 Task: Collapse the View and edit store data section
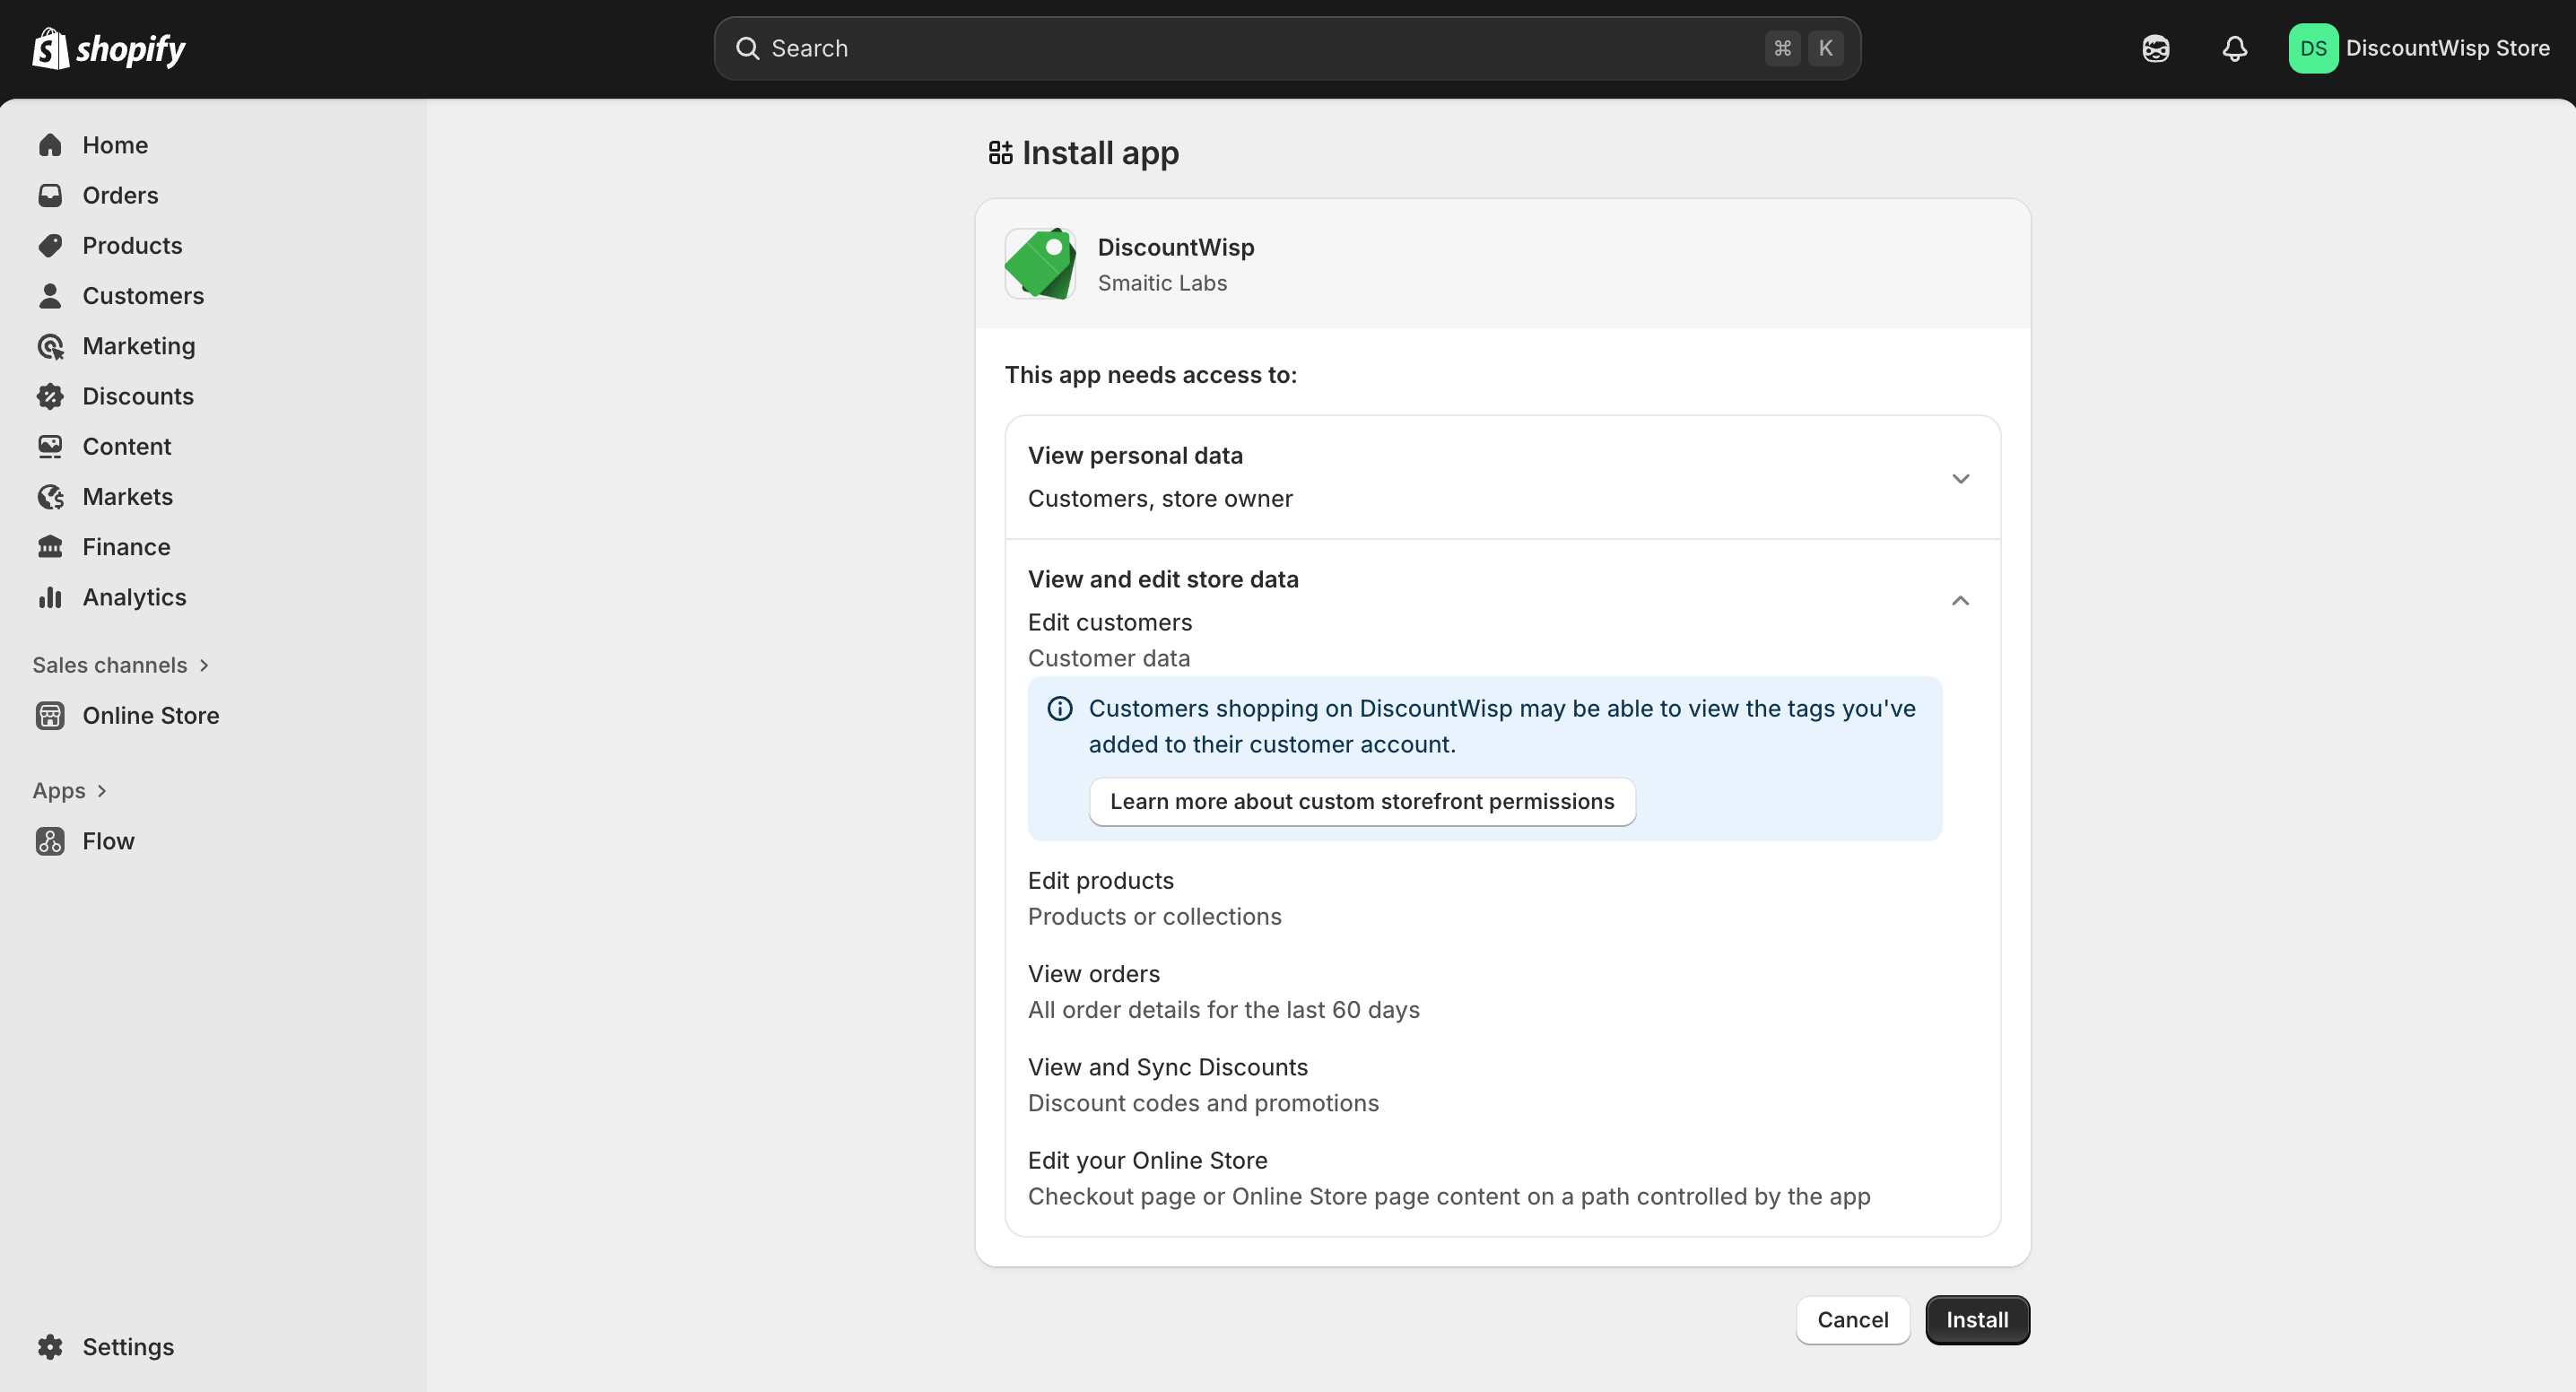(x=1959, y=601)
